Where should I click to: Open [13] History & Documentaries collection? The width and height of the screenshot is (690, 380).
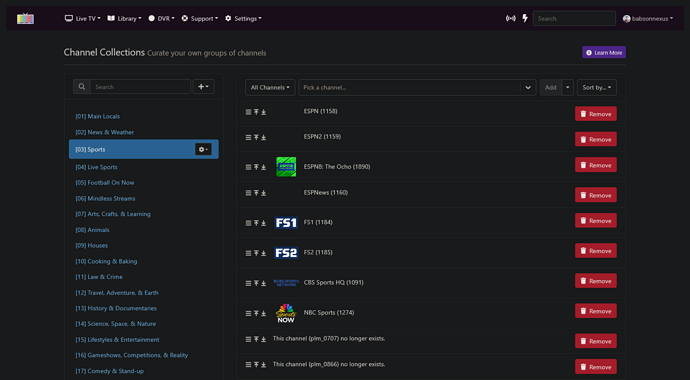click(116, 308)
